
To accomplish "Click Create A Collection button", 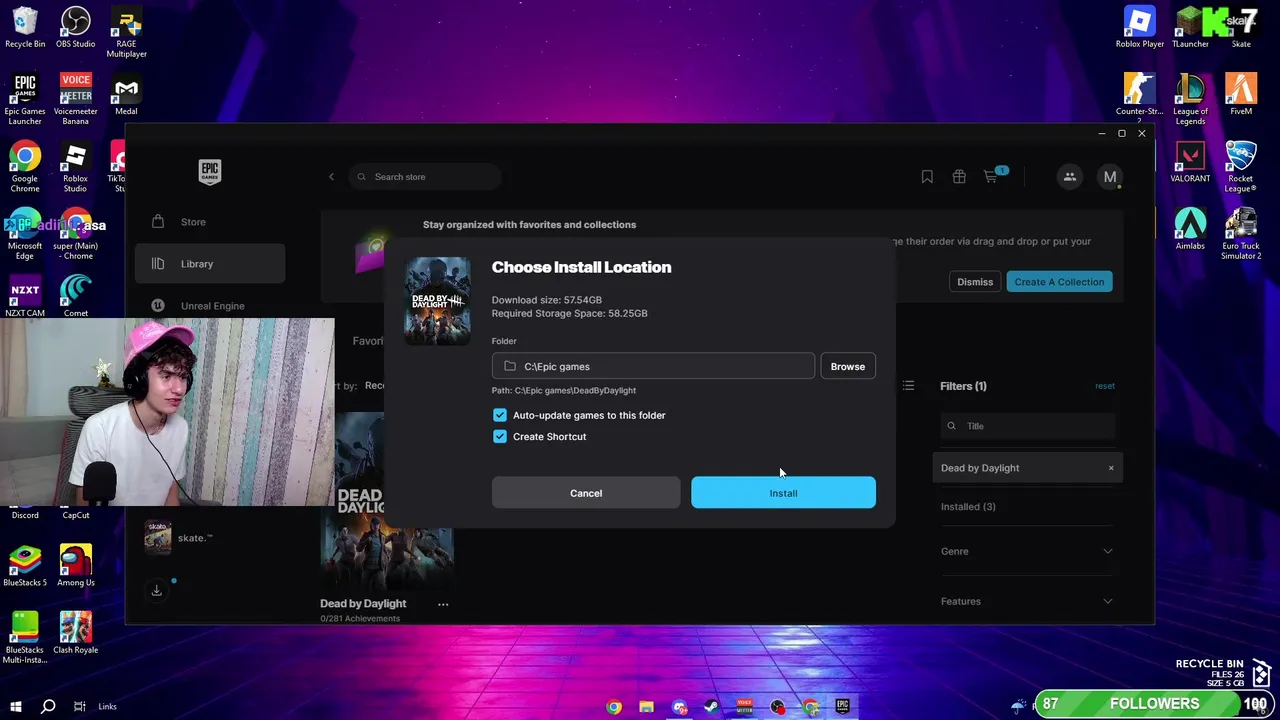I will coord(1059,282).
